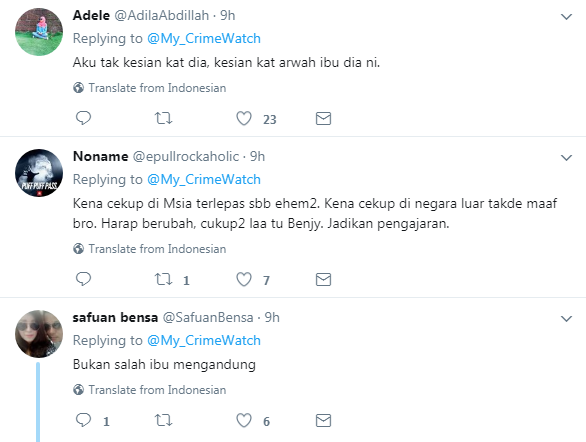Open @My_CrimeWatch link in Adele's reply

pyautogui.click(x=204, y=39)
